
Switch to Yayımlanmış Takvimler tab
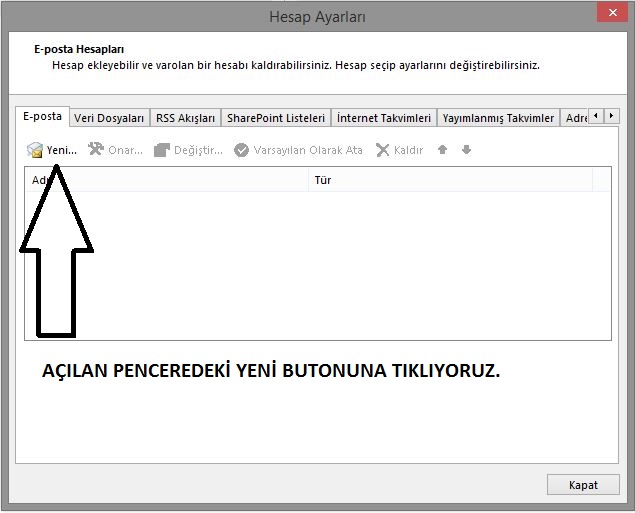click(x=498, y=118)
